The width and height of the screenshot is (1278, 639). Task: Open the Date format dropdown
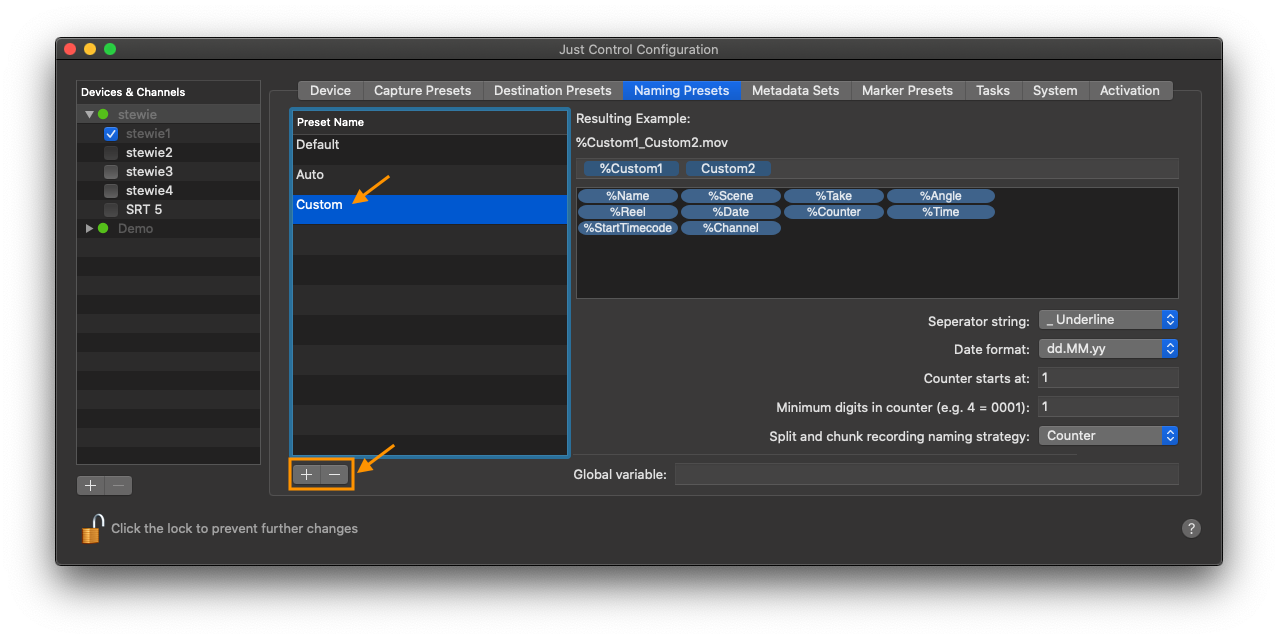point(1108,349)
